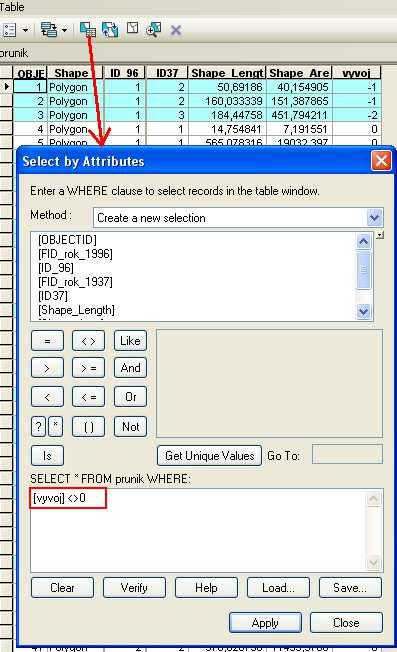Image resolution: width=397 pixels, height=652 pixels.
Task: Click the Select By Attributes toolbar icon
Action: point(88,30)
